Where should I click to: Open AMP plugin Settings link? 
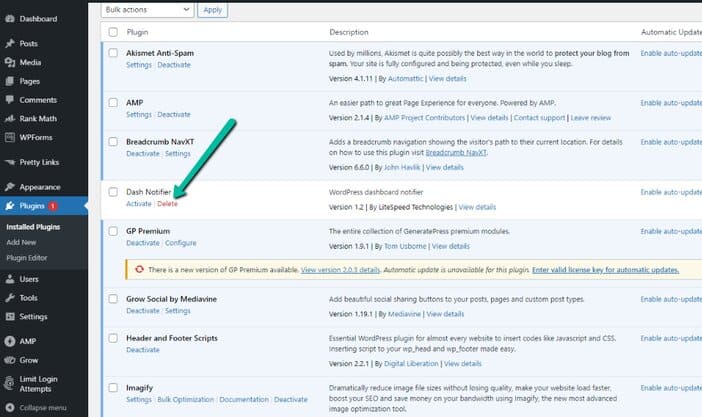(139, 115)
